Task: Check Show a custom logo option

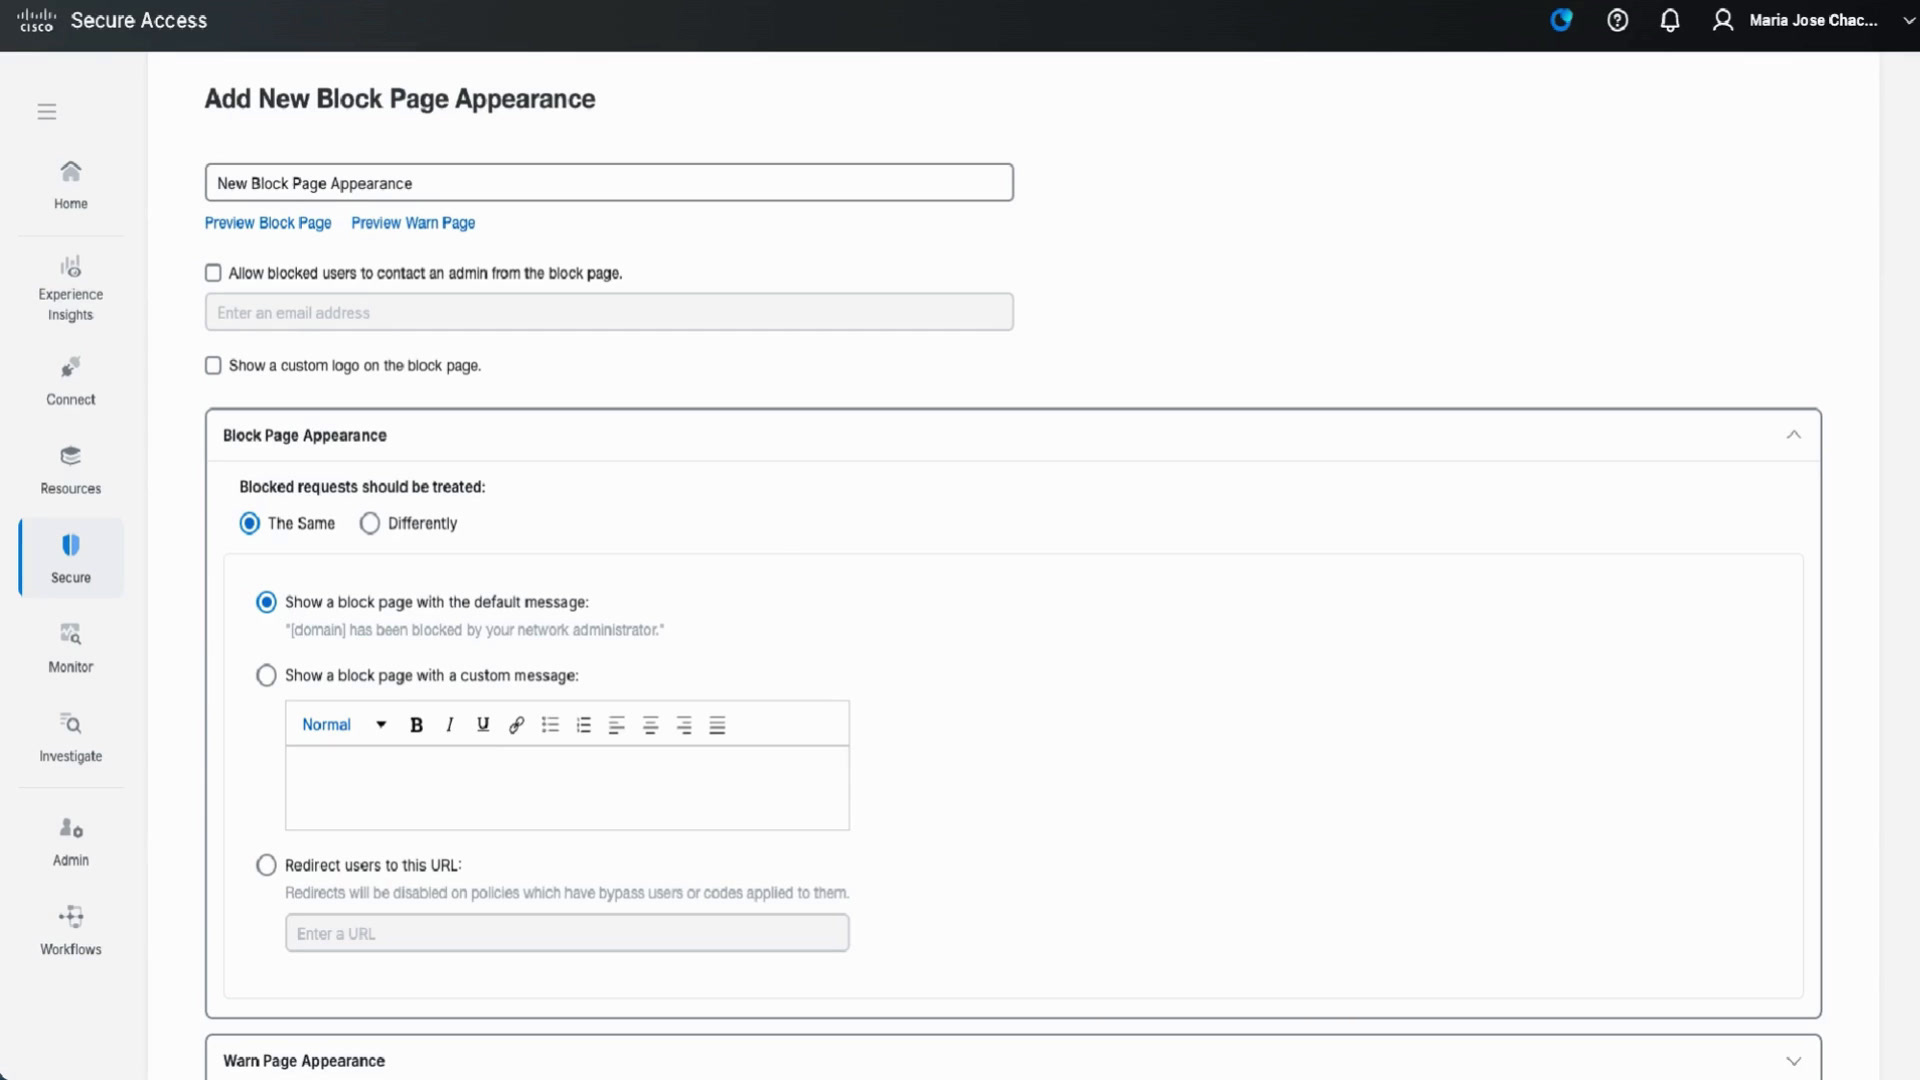Action: tap(213, 366)
